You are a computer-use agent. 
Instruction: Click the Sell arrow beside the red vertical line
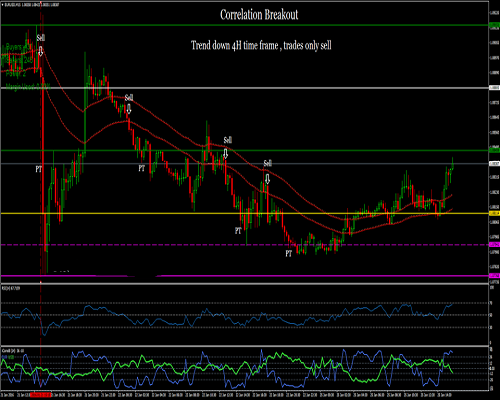(40, 51)
